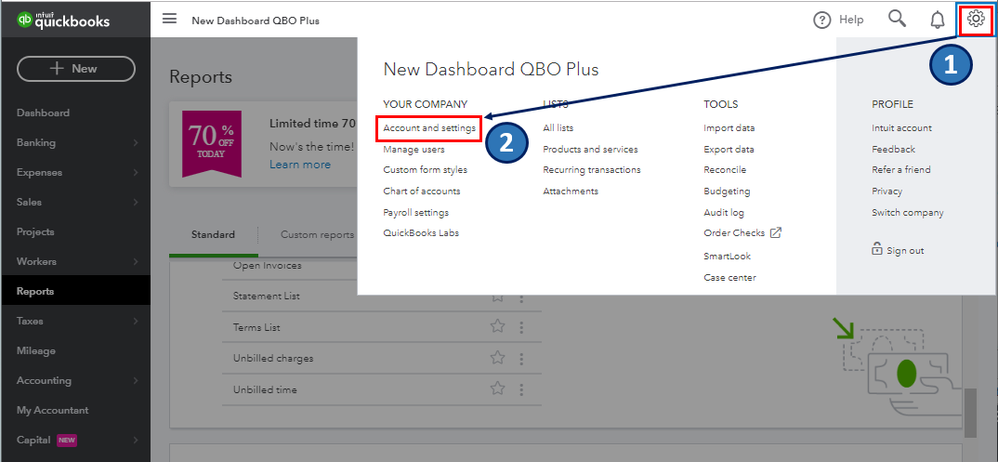This screenshot has width=998, height=462.
Task: Toggle the hamburger navigation menu icon
Action: click(169, 19)
